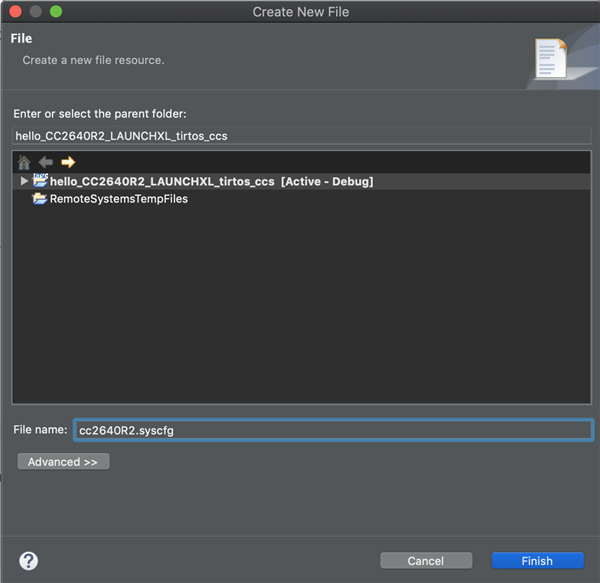Click the gray minimize window button
Image resolution: width=600 pixels, height=583 pixels.
[36, 11]
